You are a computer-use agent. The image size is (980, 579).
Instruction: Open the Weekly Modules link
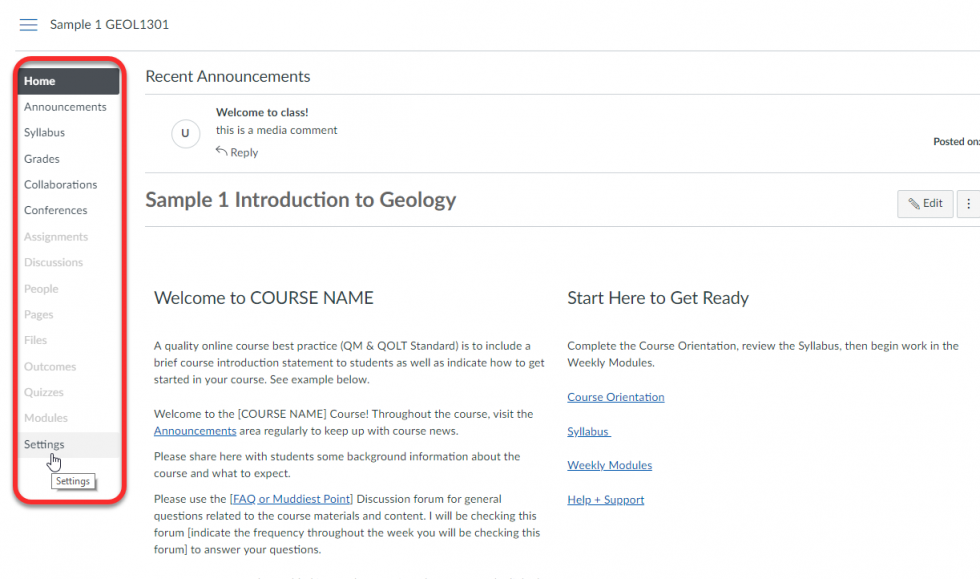609,465
